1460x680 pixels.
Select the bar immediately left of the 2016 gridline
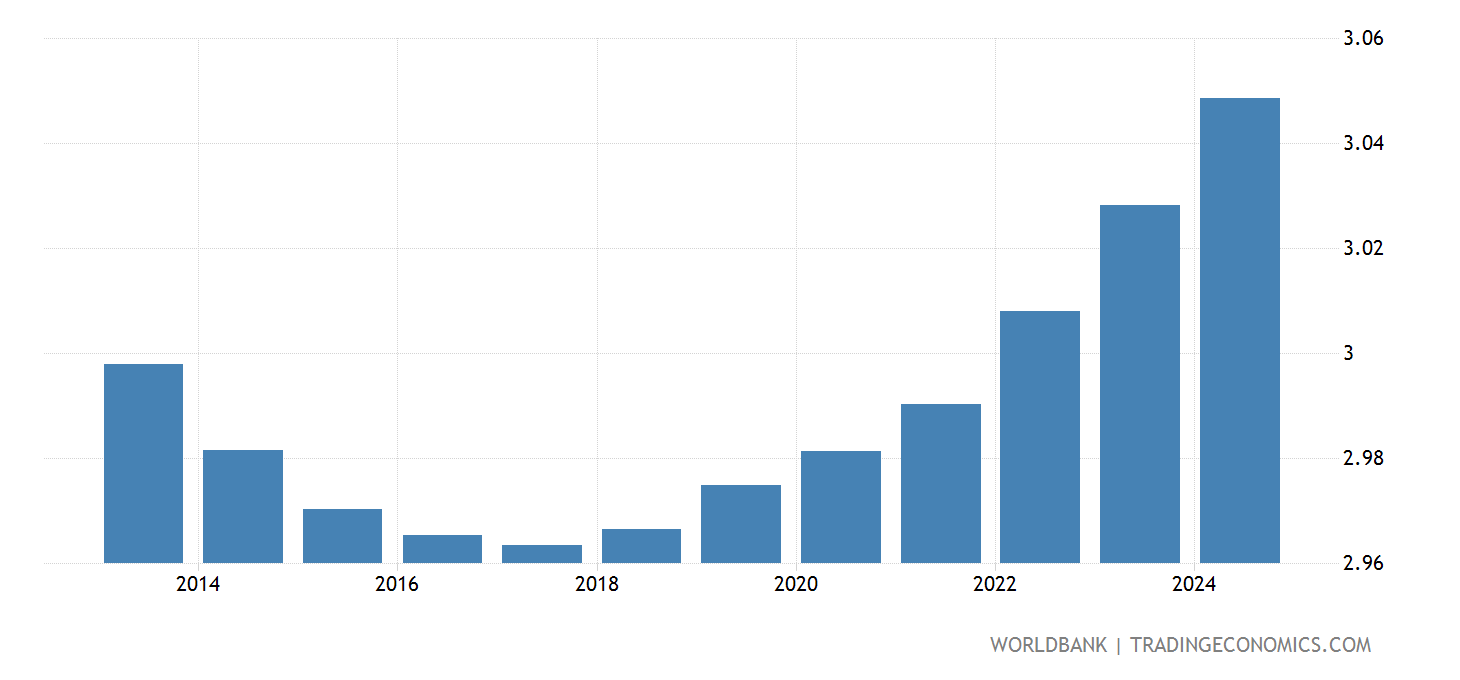pos(342,536)
